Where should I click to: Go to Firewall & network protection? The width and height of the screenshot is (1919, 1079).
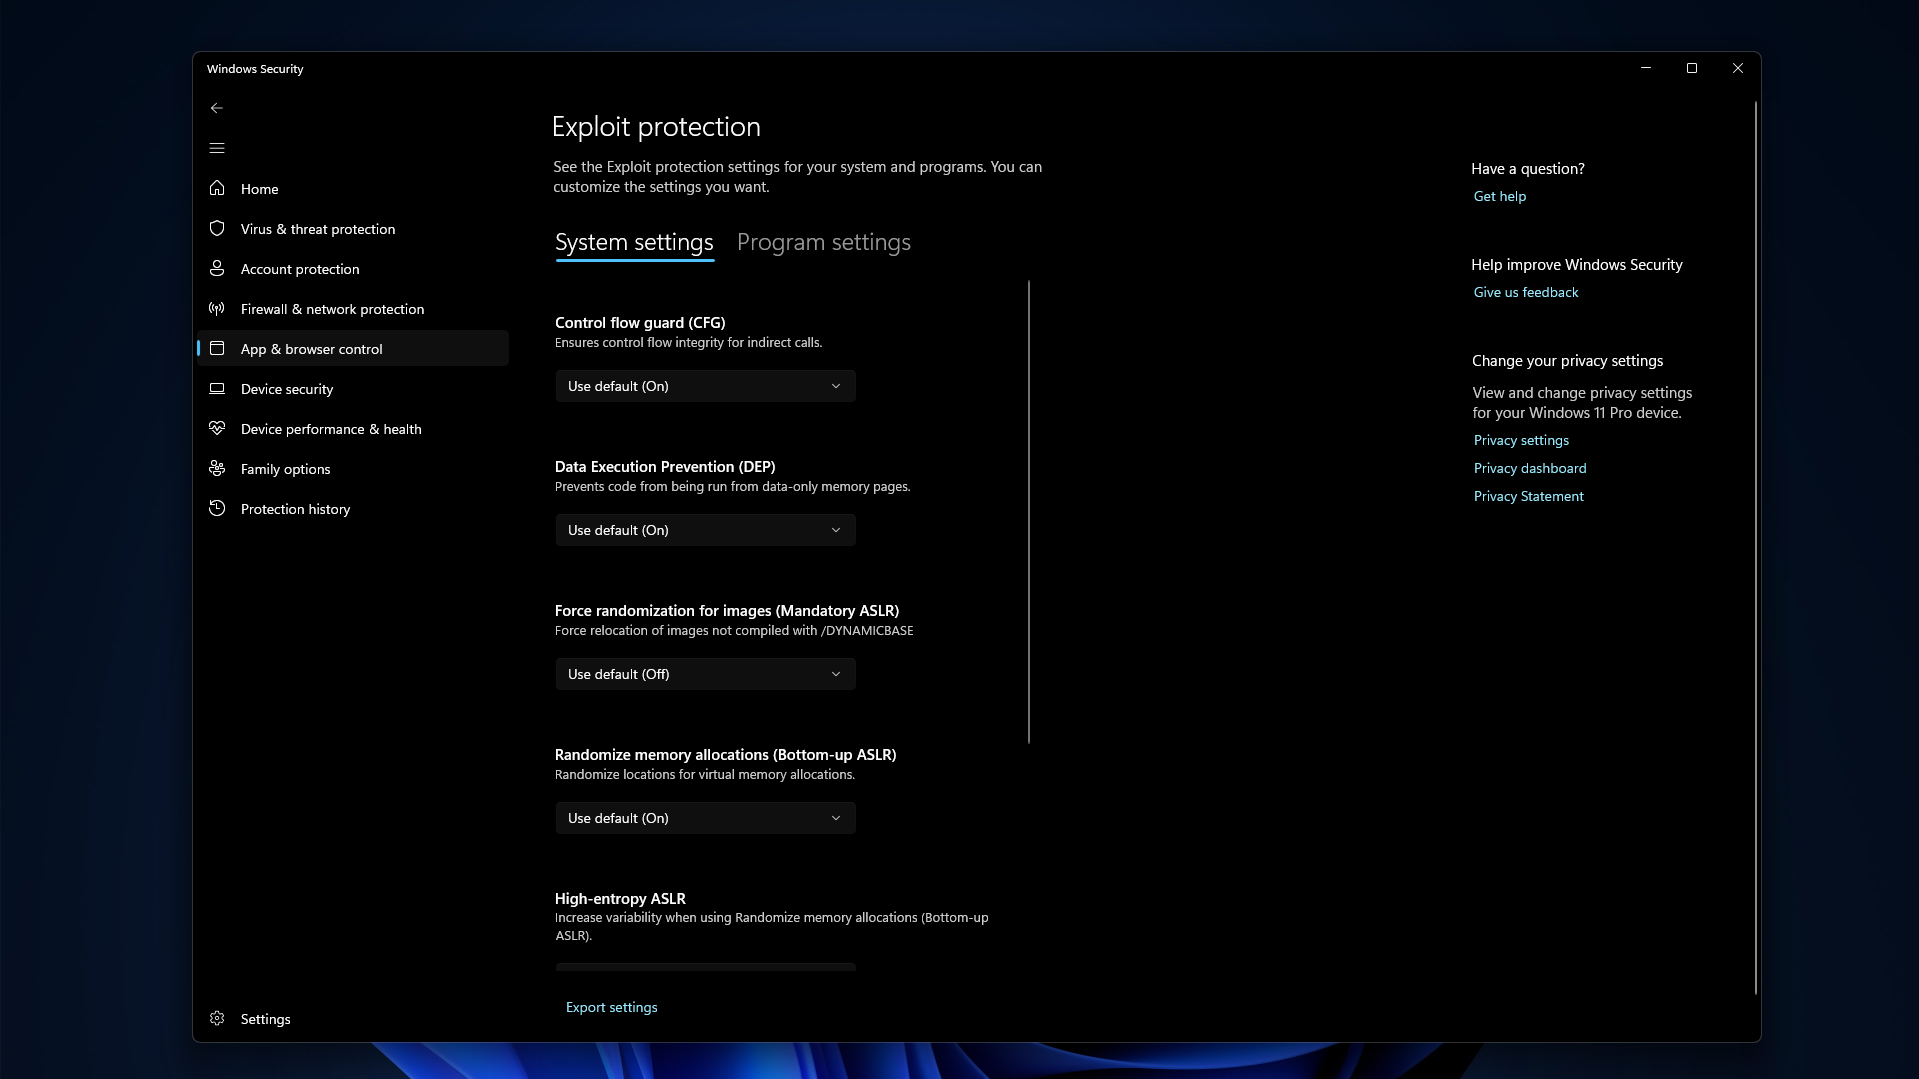[x=353, y=309]
